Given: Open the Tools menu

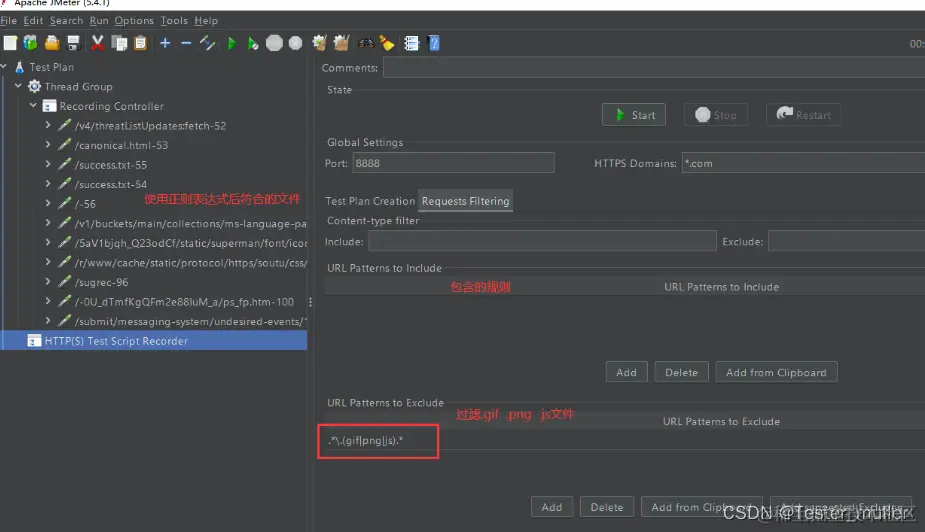Looking at the screenshot, I should 174,21.
